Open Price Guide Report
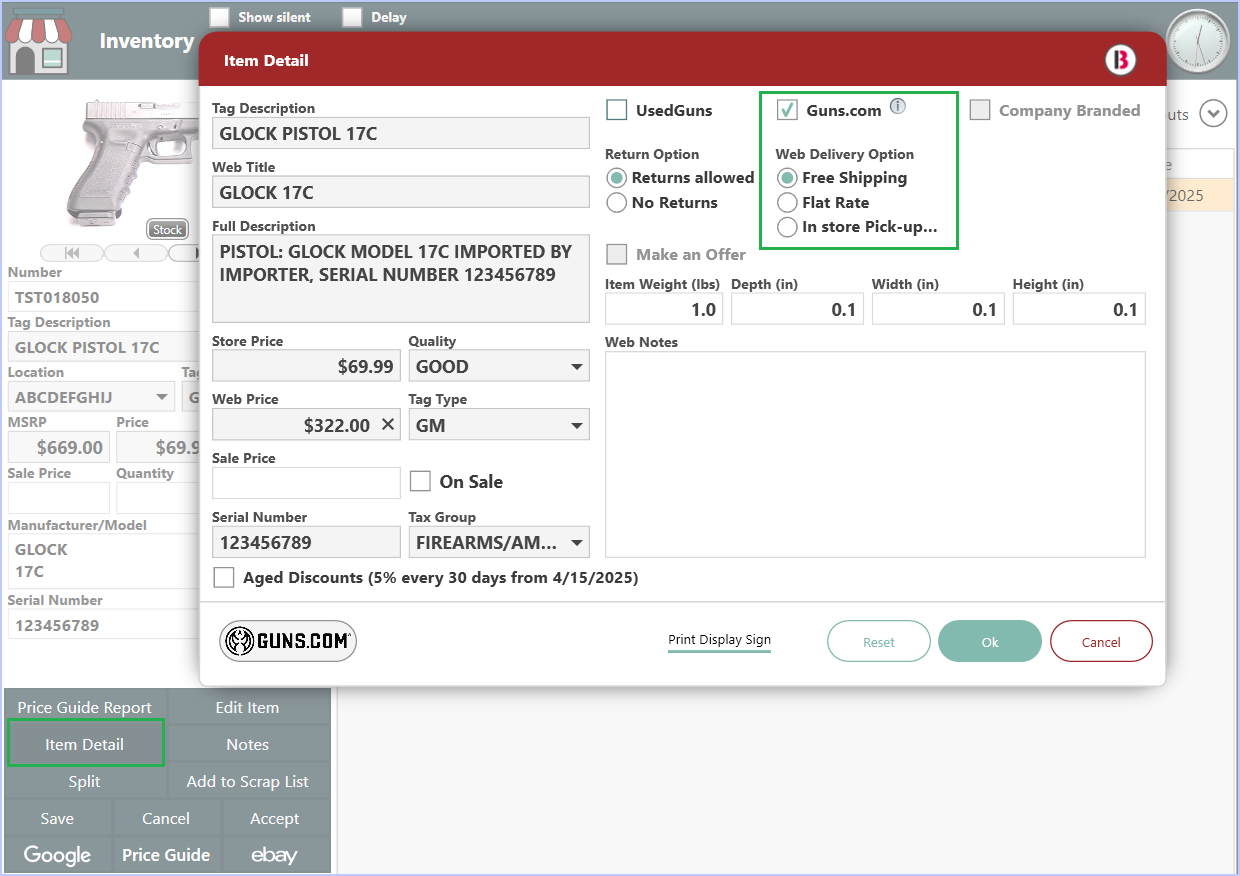This screenshot has height=876, width=1240. (x=85, y=707)
